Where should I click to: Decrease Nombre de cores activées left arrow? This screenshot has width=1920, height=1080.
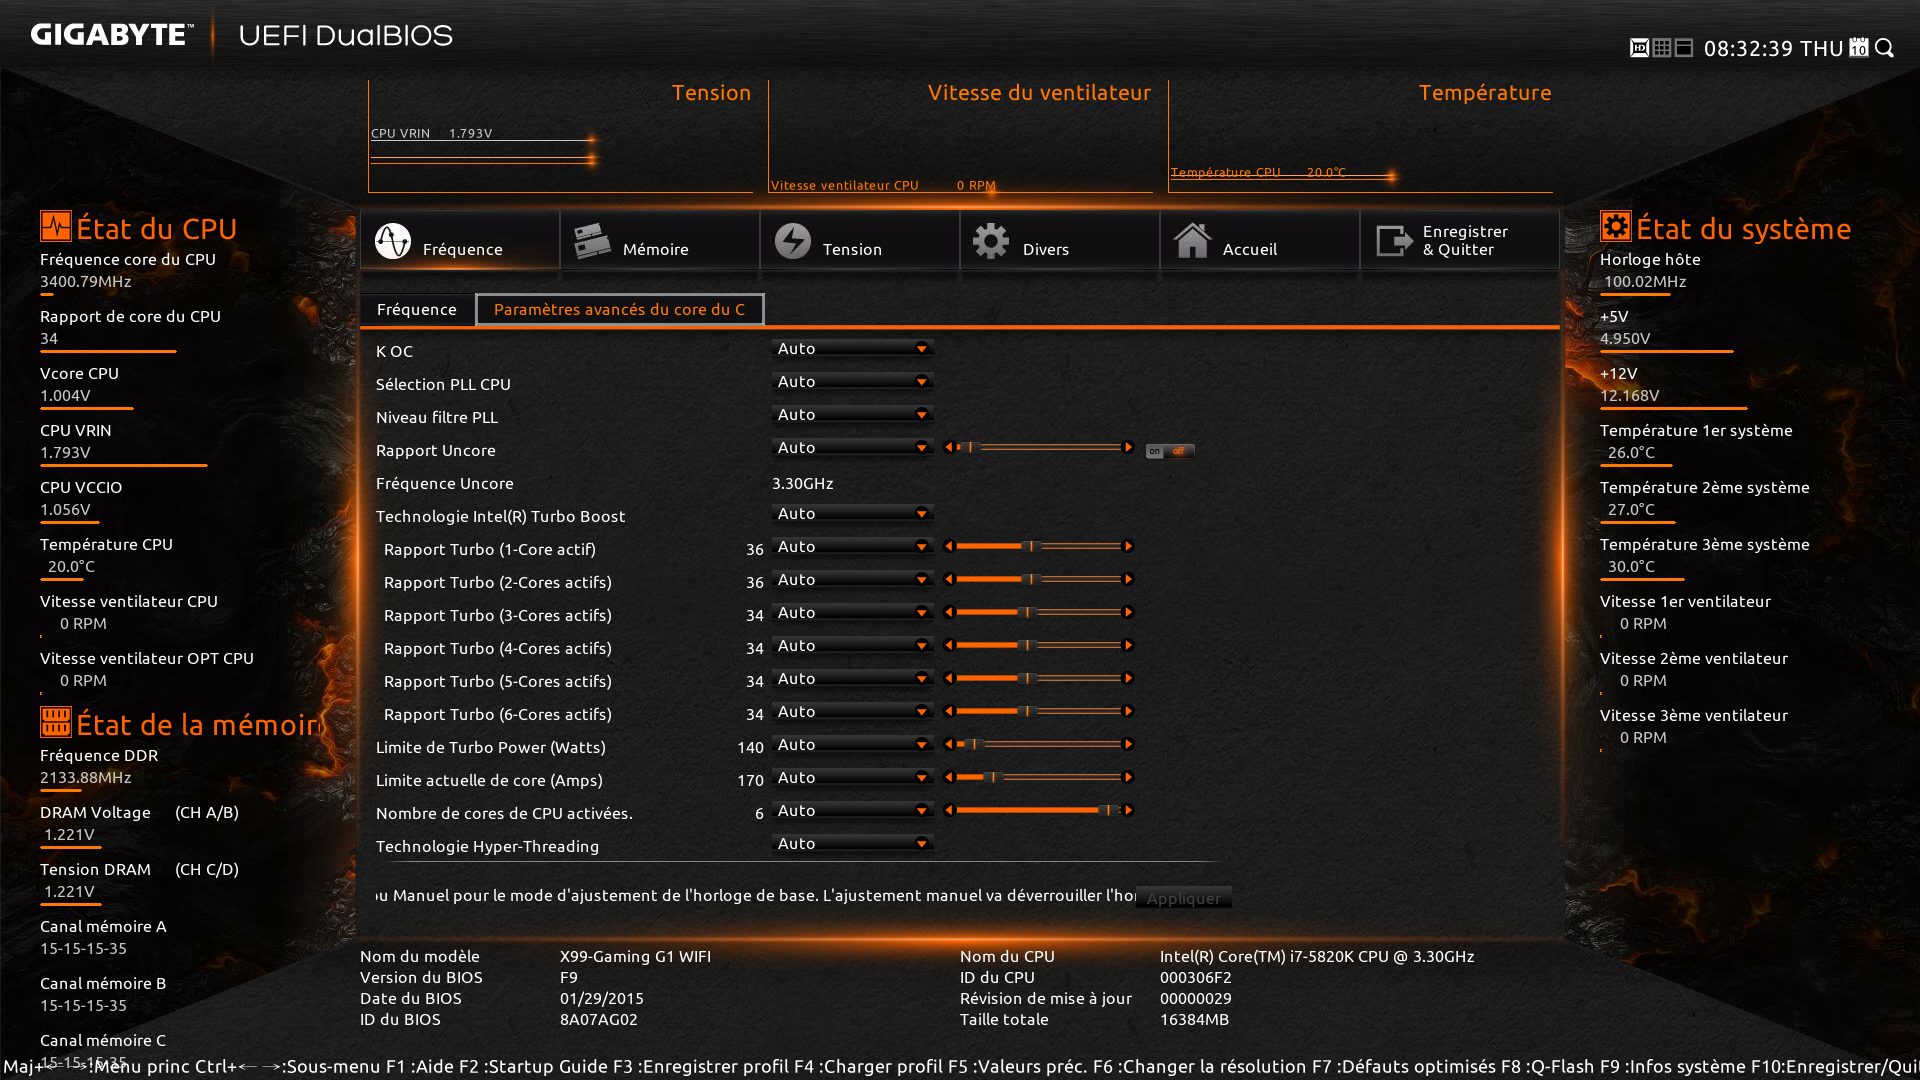949,810
